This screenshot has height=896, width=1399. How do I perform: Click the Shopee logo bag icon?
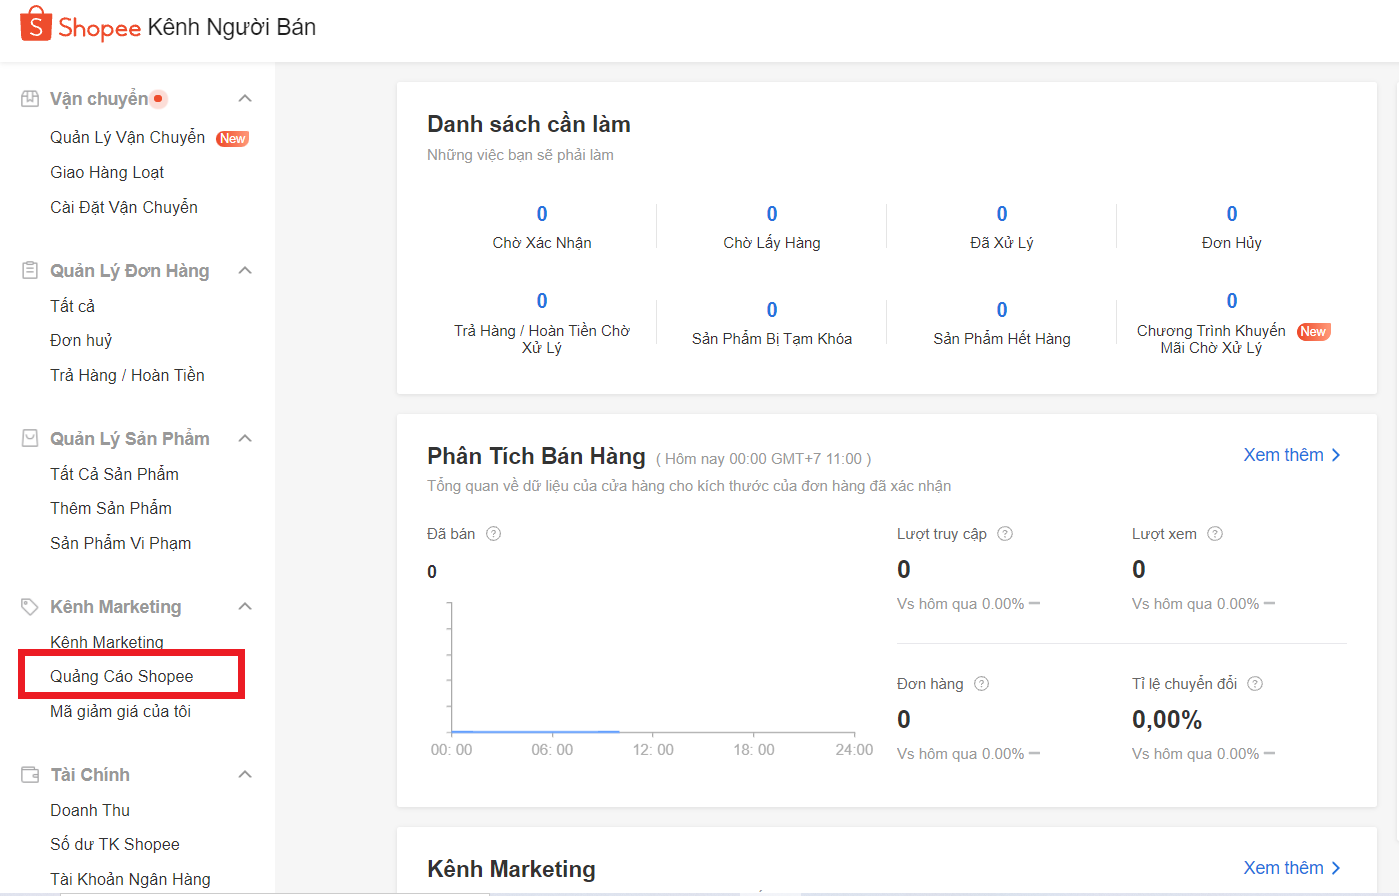36,24
